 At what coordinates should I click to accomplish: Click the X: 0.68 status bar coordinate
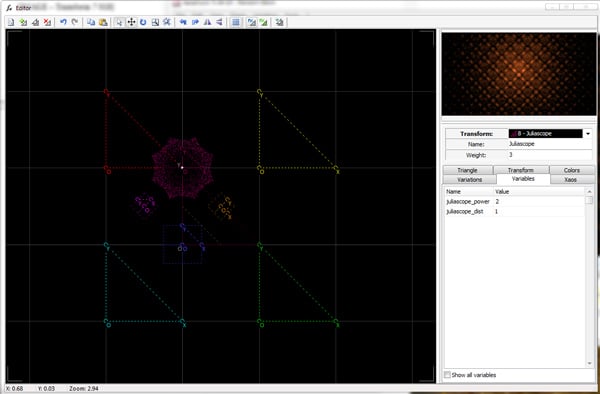pos(15,389)
